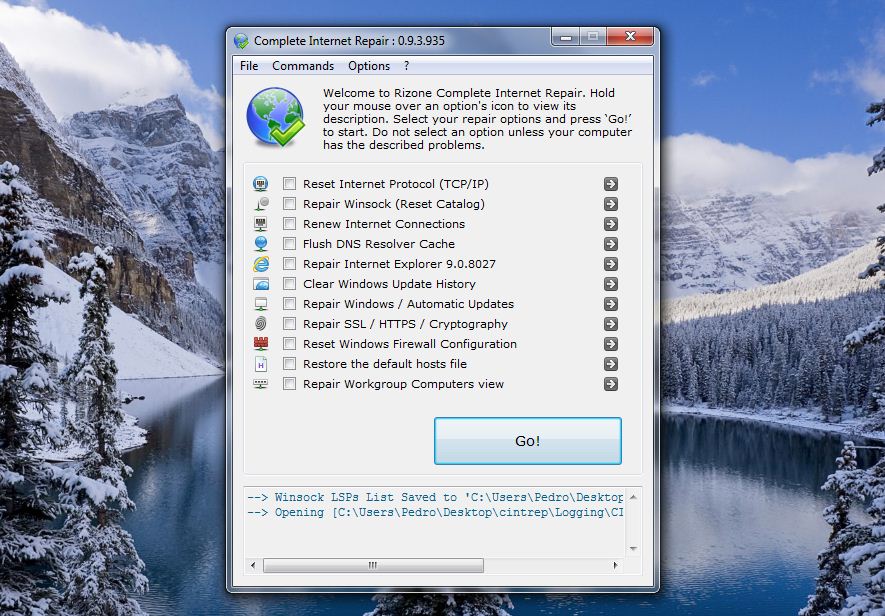The height and width of the screenshot is (616, 885).
Task: Click the Go! button
Action: tap(528, 441)
